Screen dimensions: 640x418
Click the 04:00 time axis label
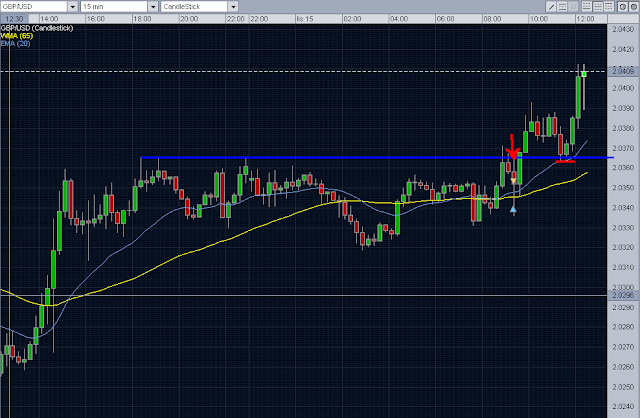(x=398, y=19)
